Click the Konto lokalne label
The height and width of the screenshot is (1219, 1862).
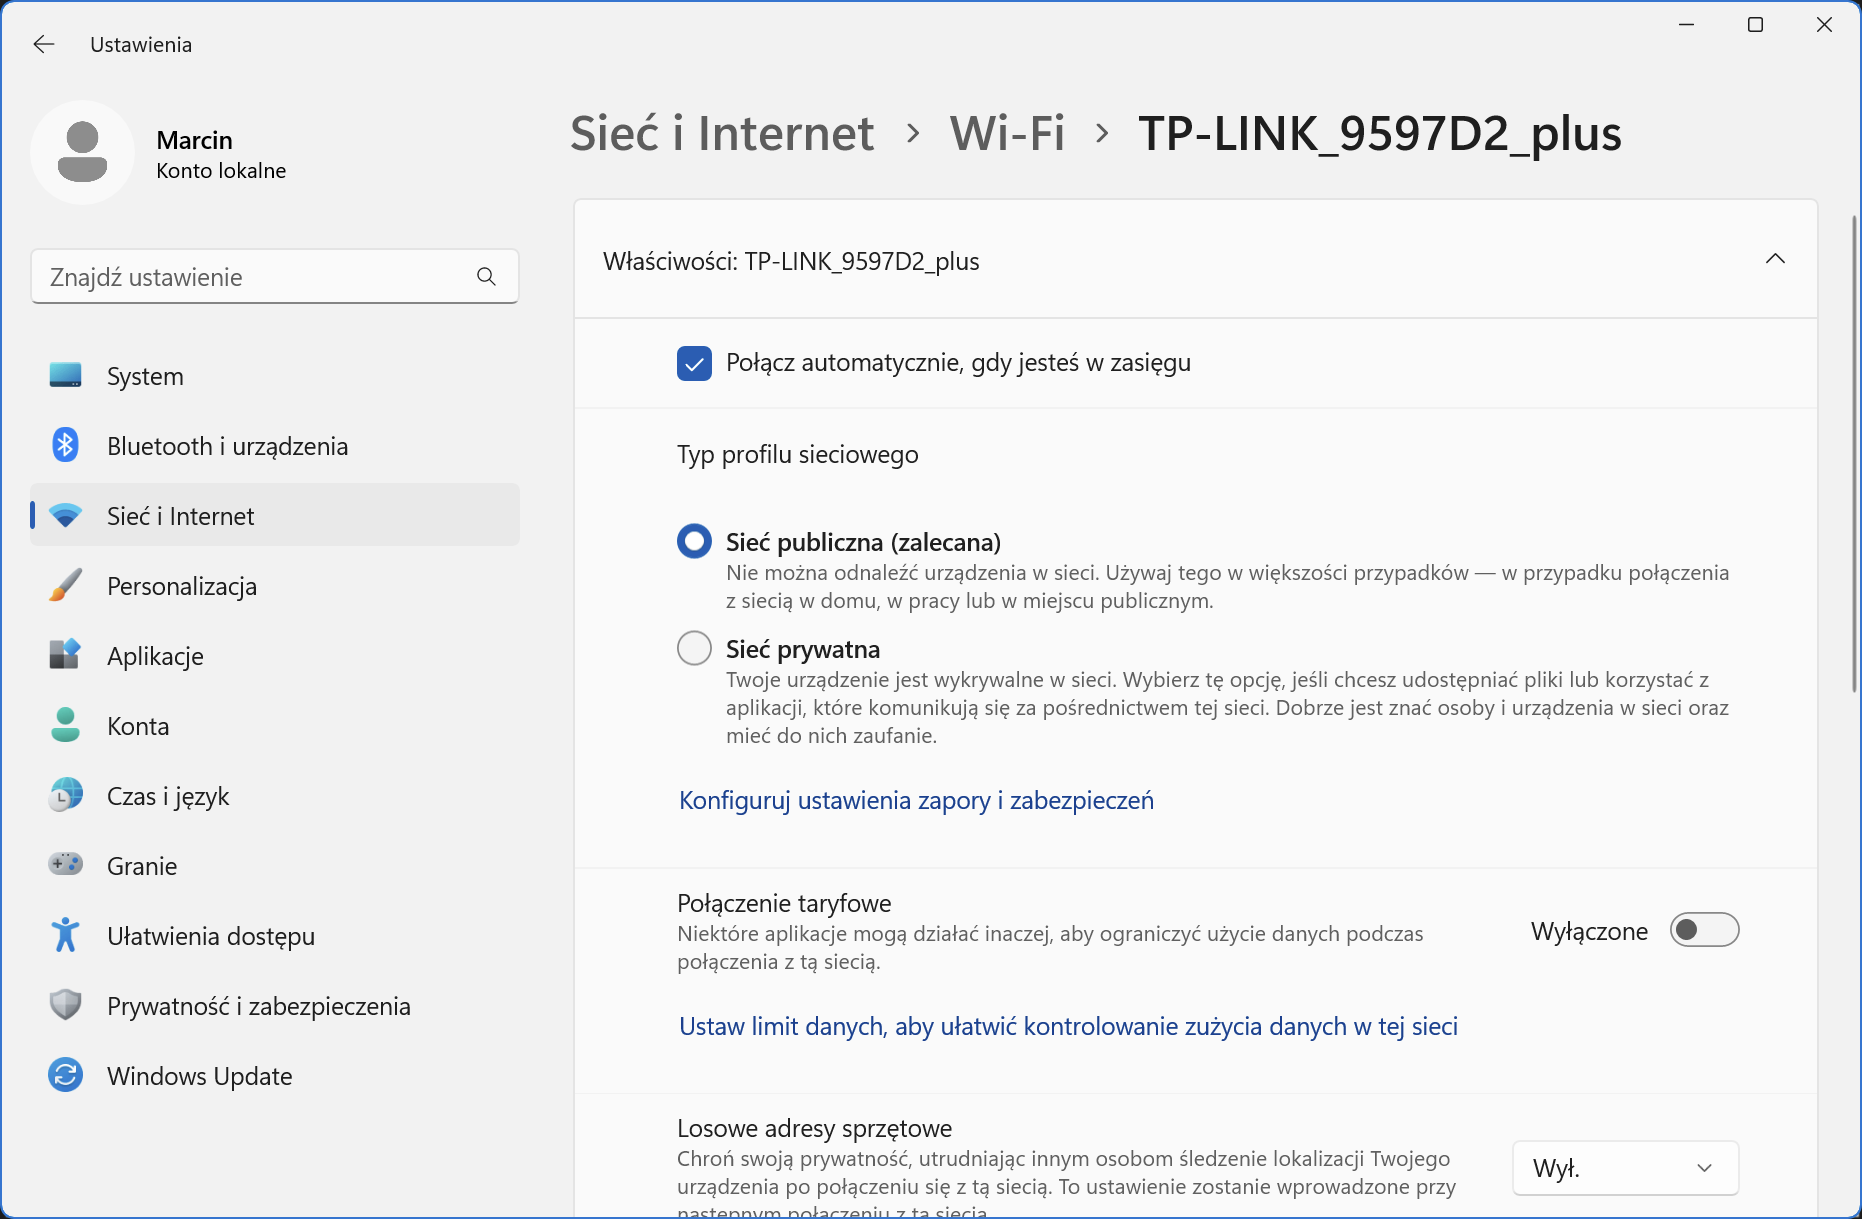pyautogui.click(x=221, y=171)
